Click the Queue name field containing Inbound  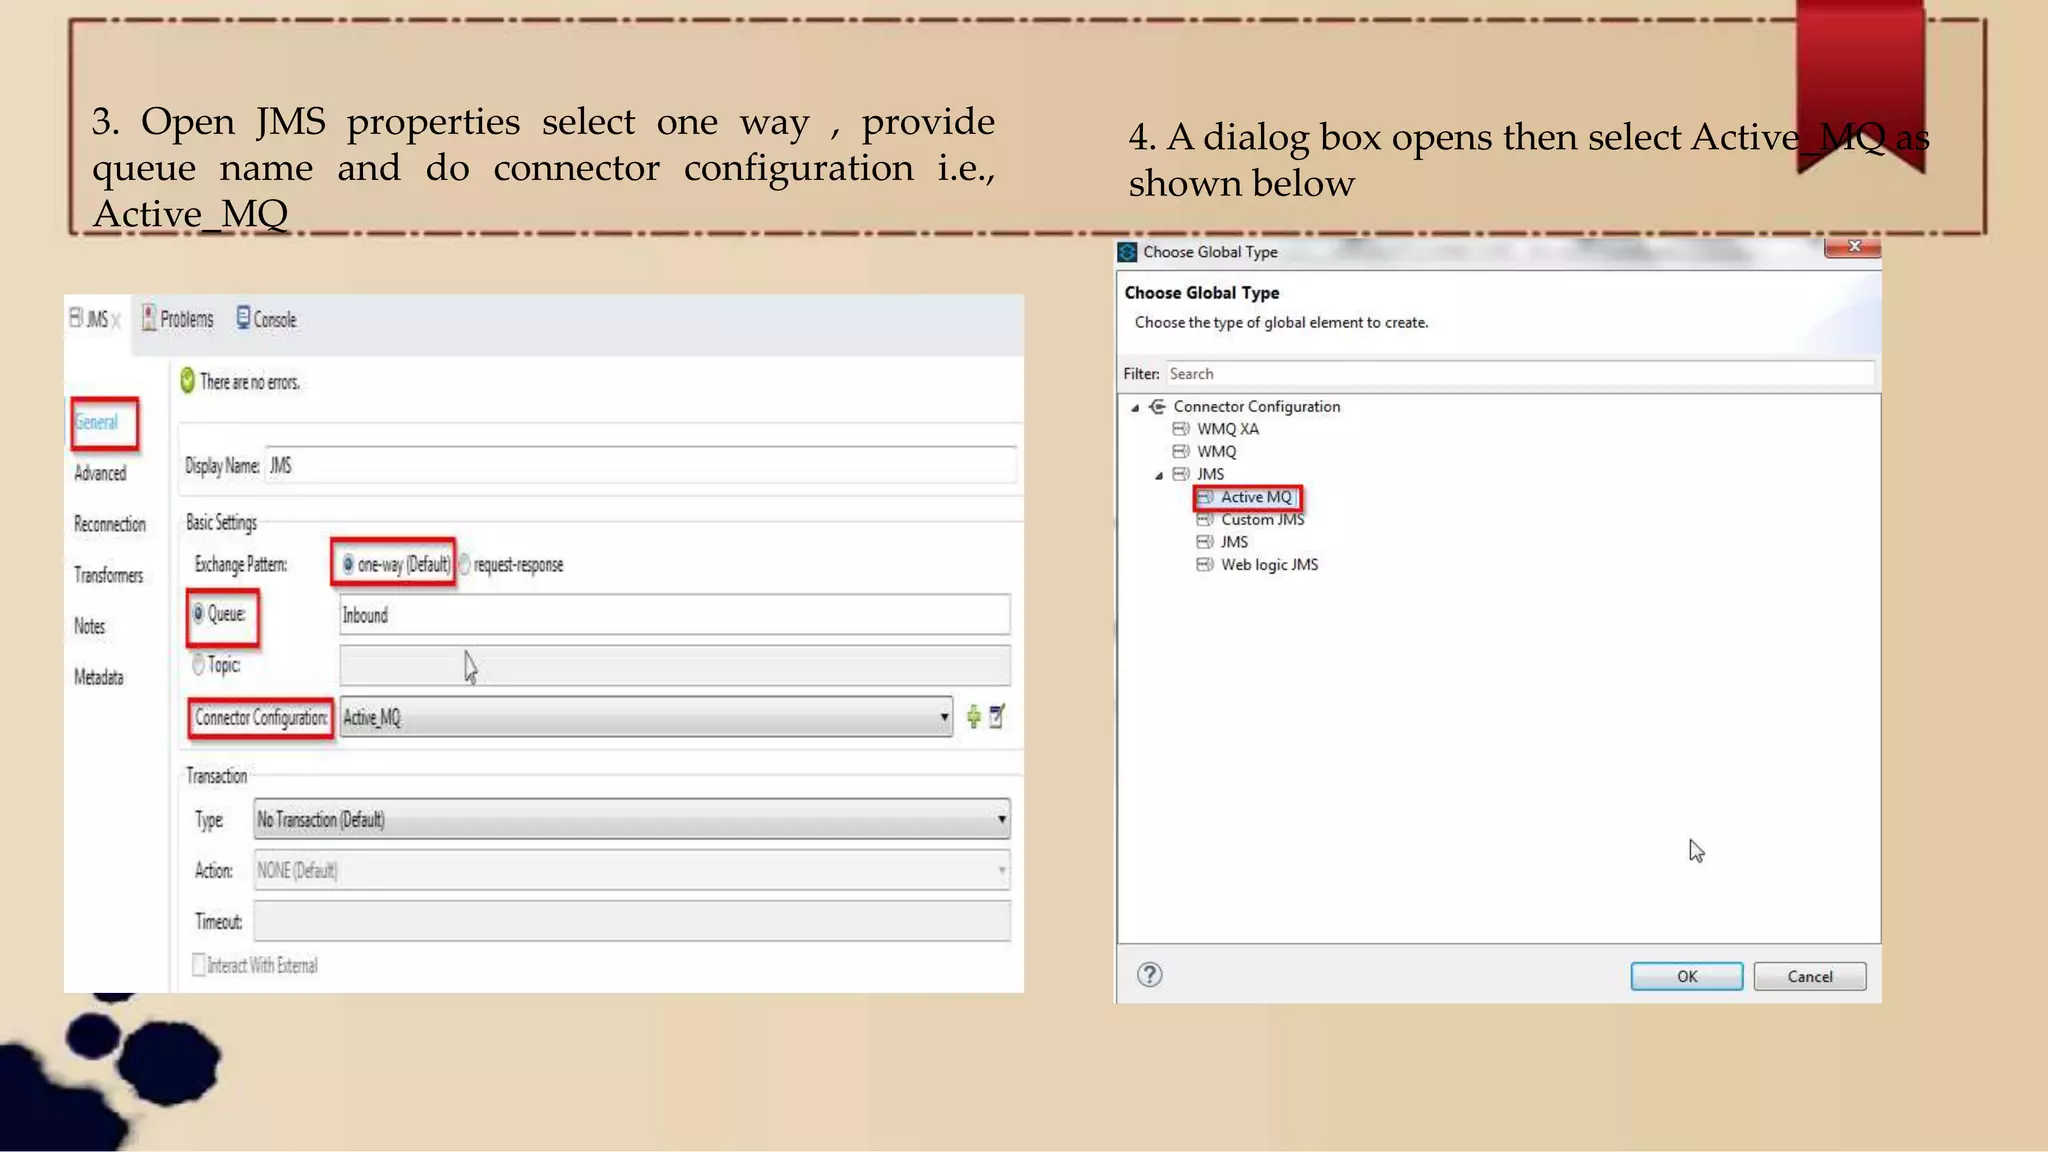click(675, 614)
